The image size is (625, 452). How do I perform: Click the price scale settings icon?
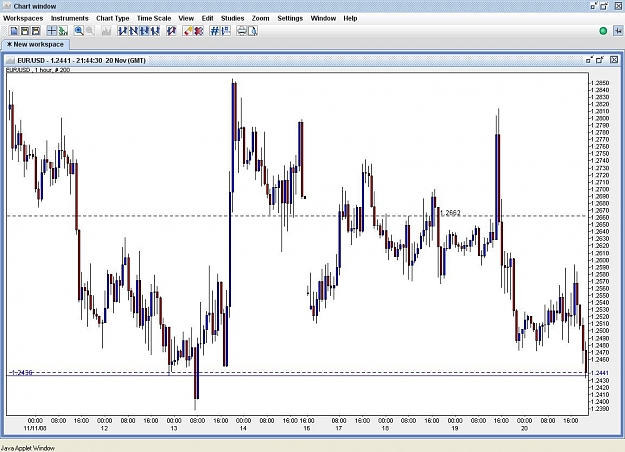click(x=226, y=31)
